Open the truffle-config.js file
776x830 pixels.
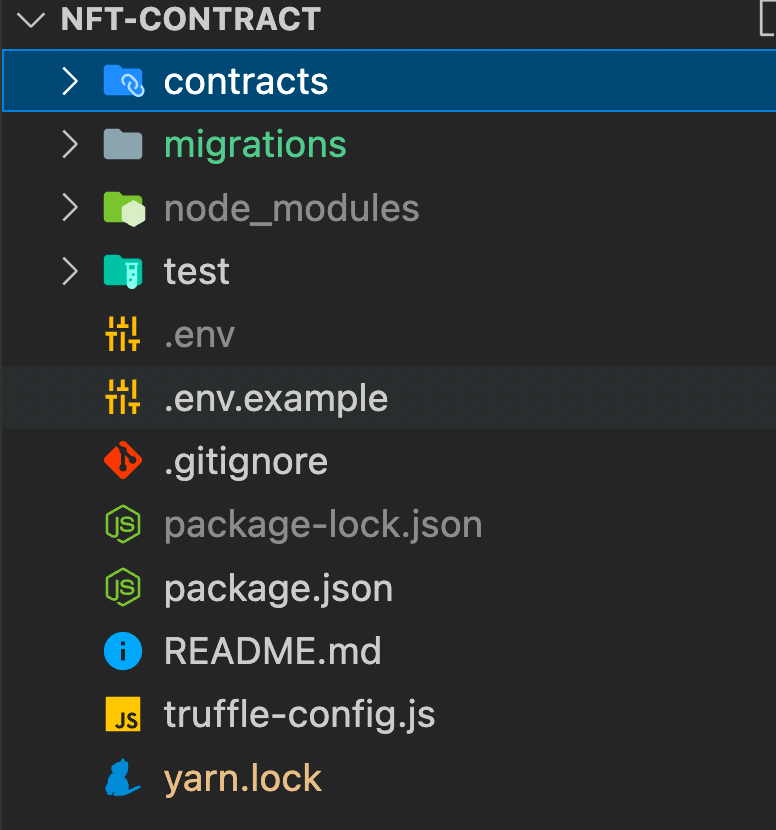point(299,714)
